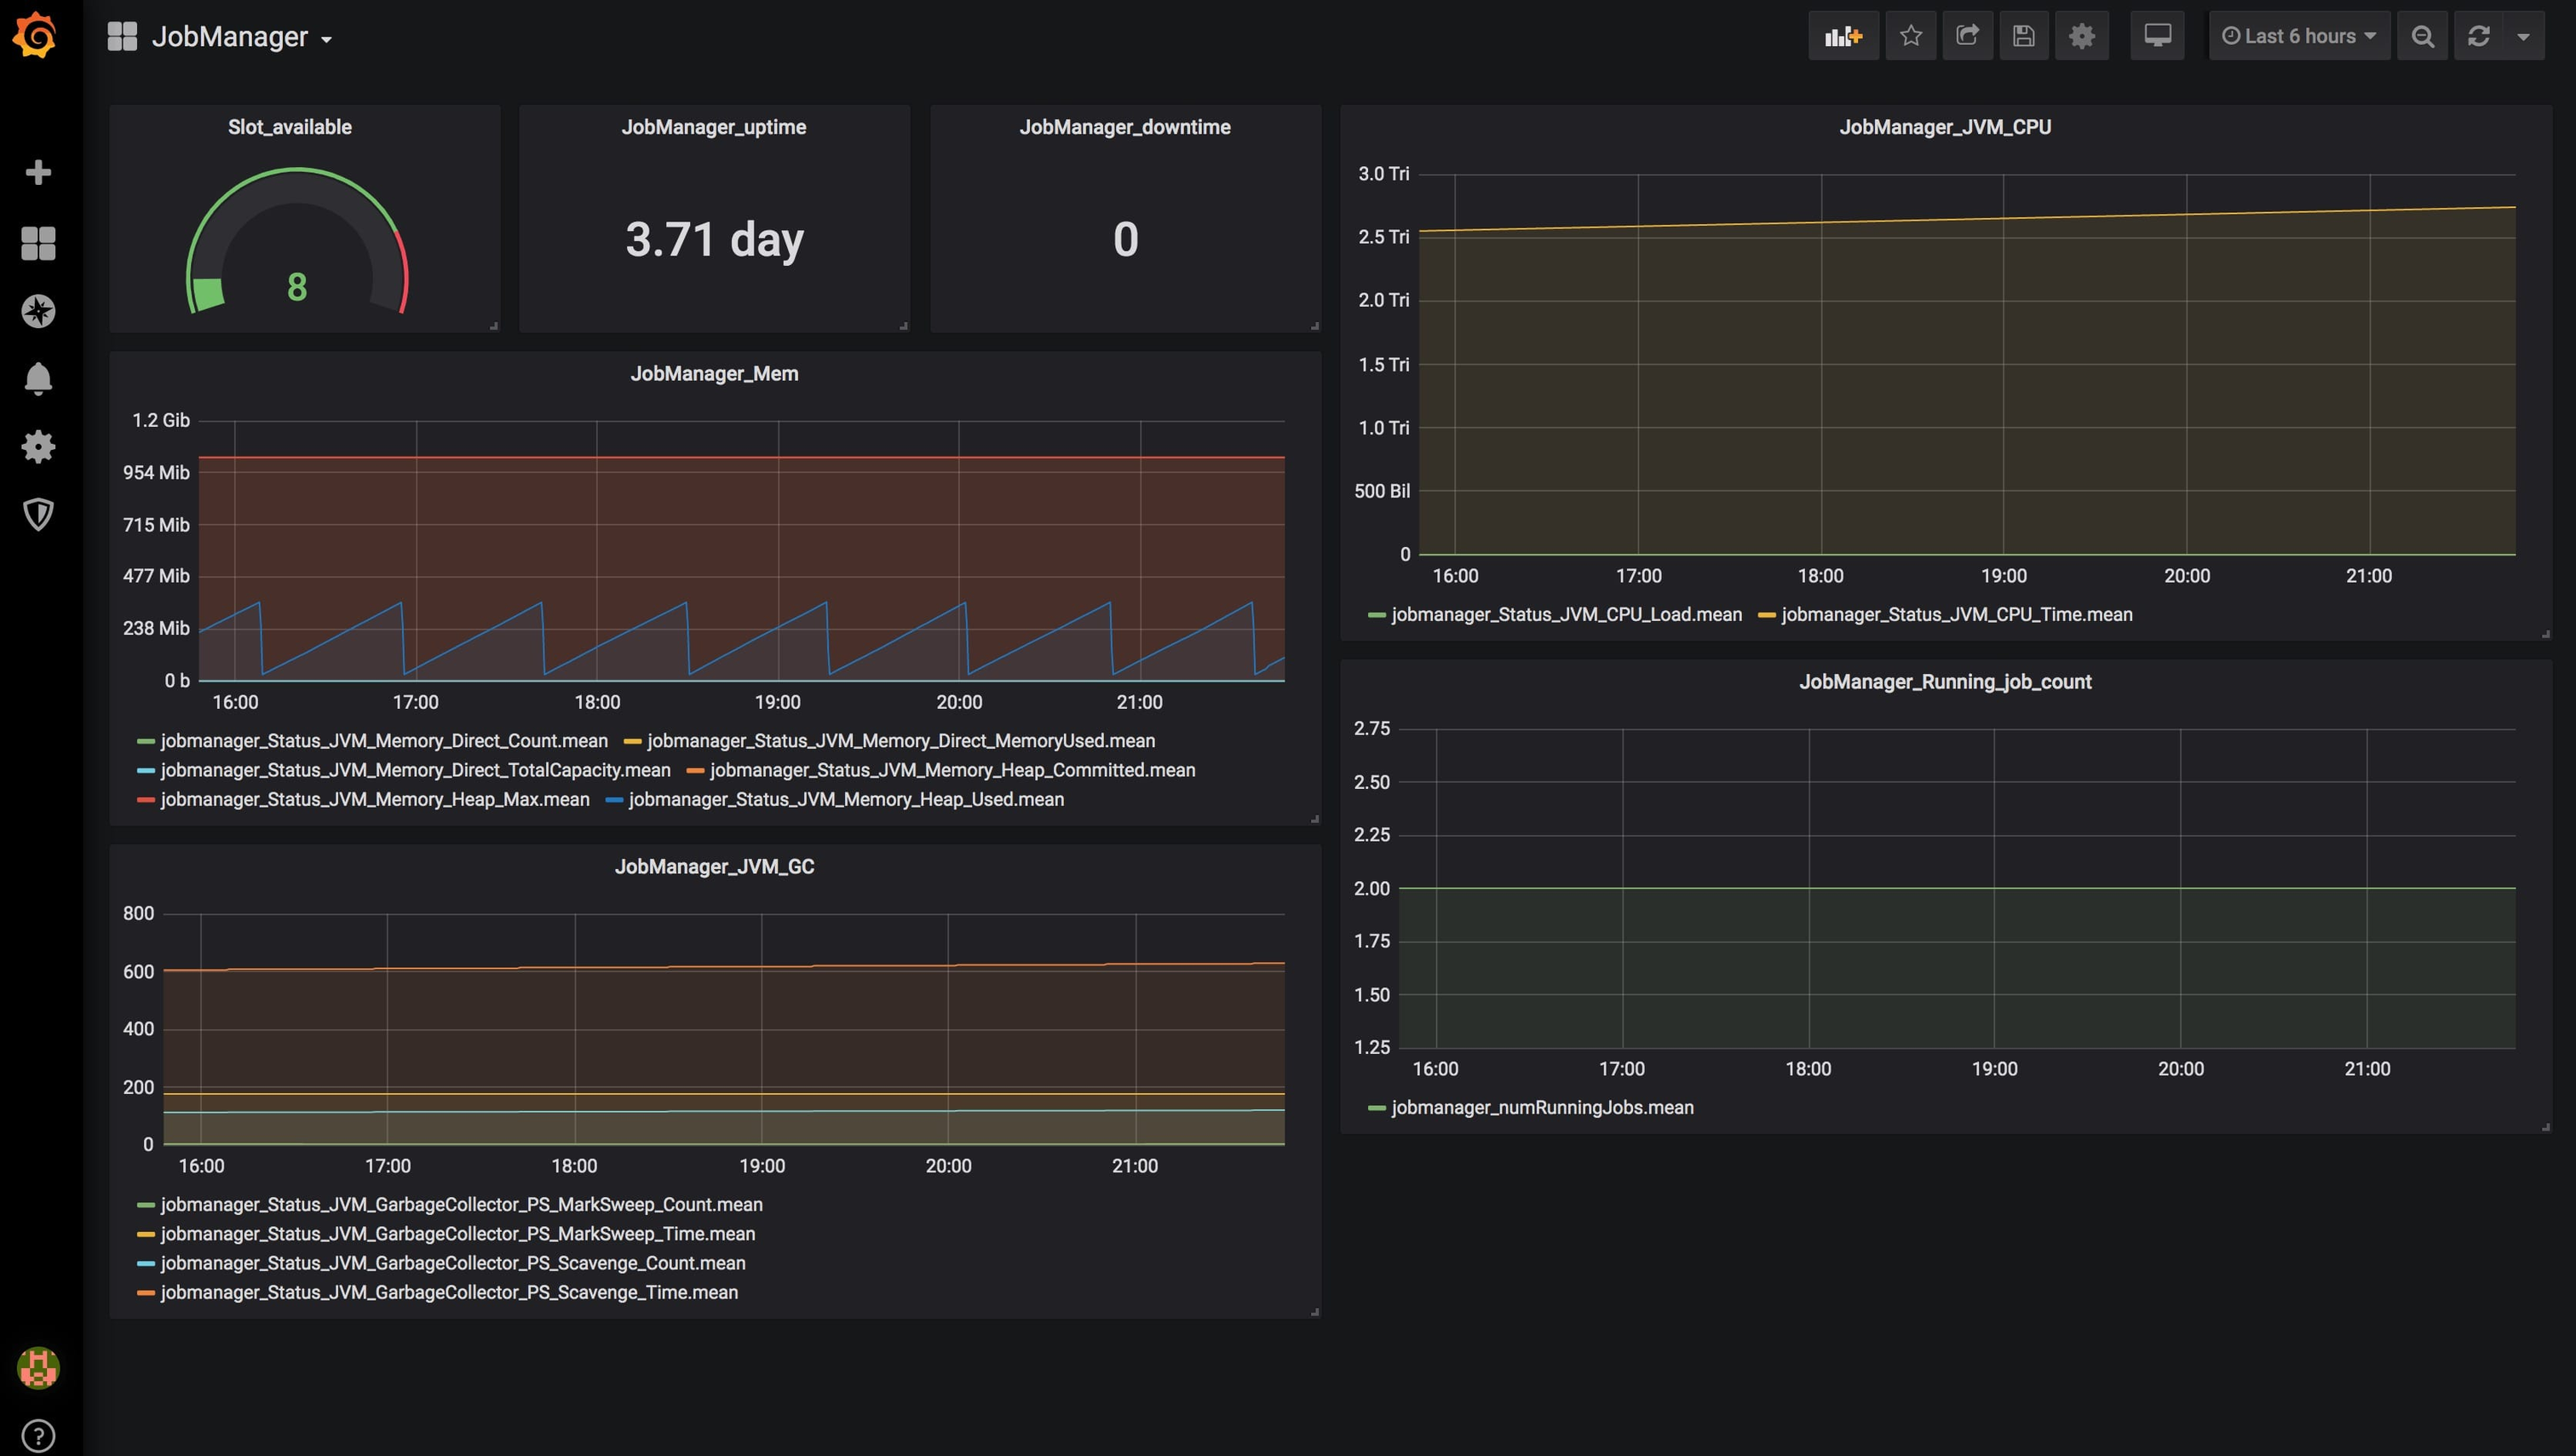The height and width of the screenshot is (1456, 2576).
Task: Open the Explore compass icon
Action: (38, 311)
